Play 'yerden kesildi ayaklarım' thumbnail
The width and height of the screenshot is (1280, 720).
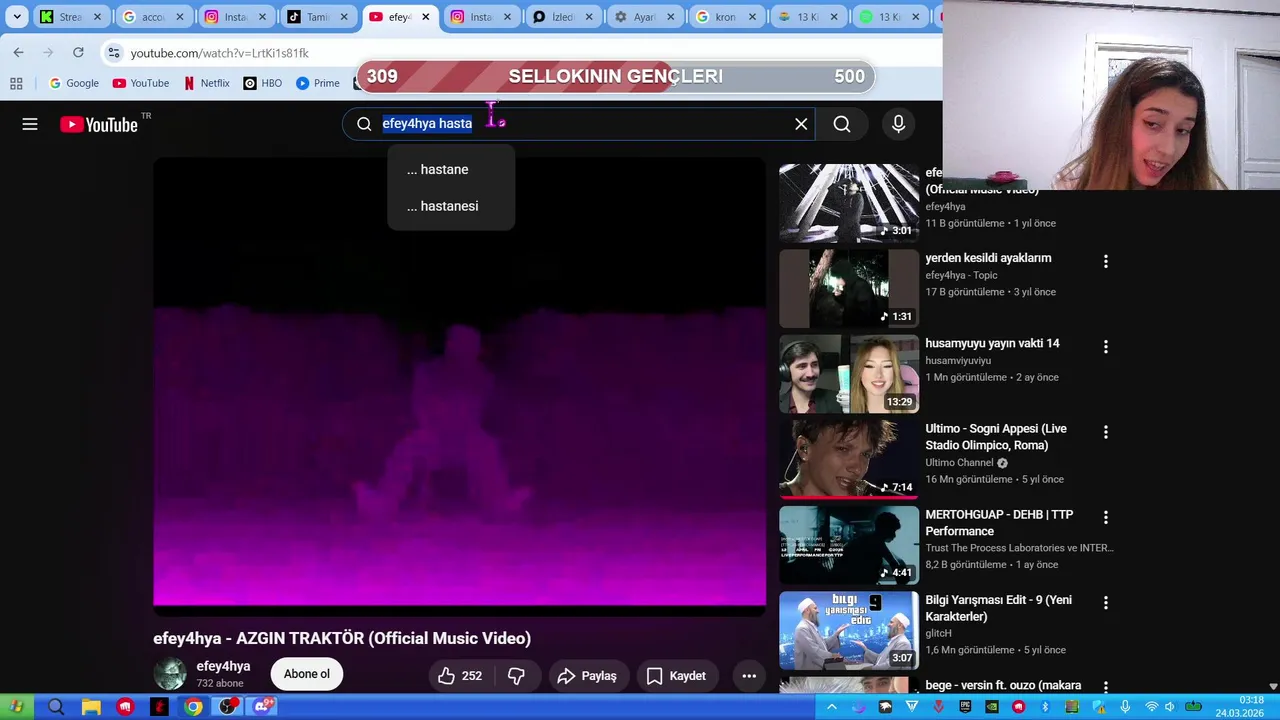click(x=849, y=288)
